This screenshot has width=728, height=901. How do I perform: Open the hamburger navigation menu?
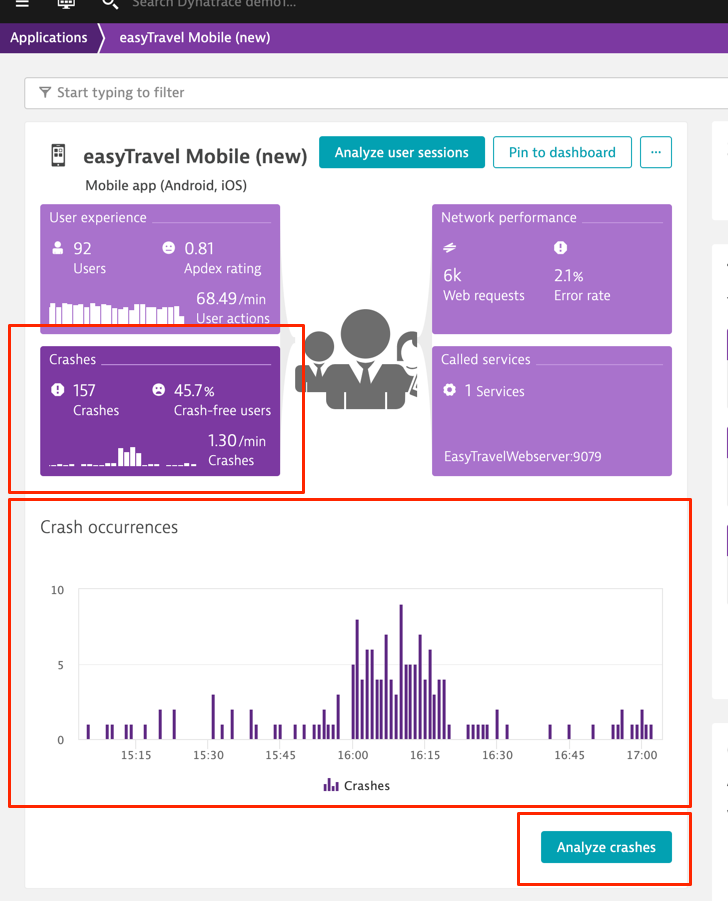tap(22, 3)
